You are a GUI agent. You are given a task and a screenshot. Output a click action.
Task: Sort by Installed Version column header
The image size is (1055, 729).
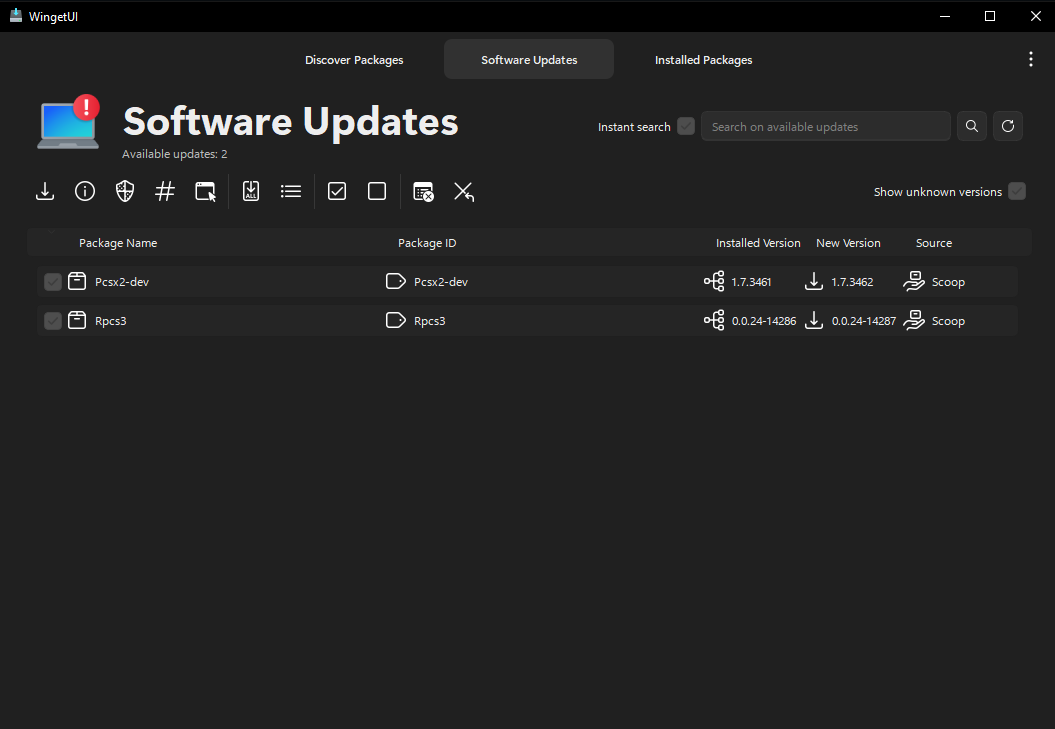pos(758,243)
